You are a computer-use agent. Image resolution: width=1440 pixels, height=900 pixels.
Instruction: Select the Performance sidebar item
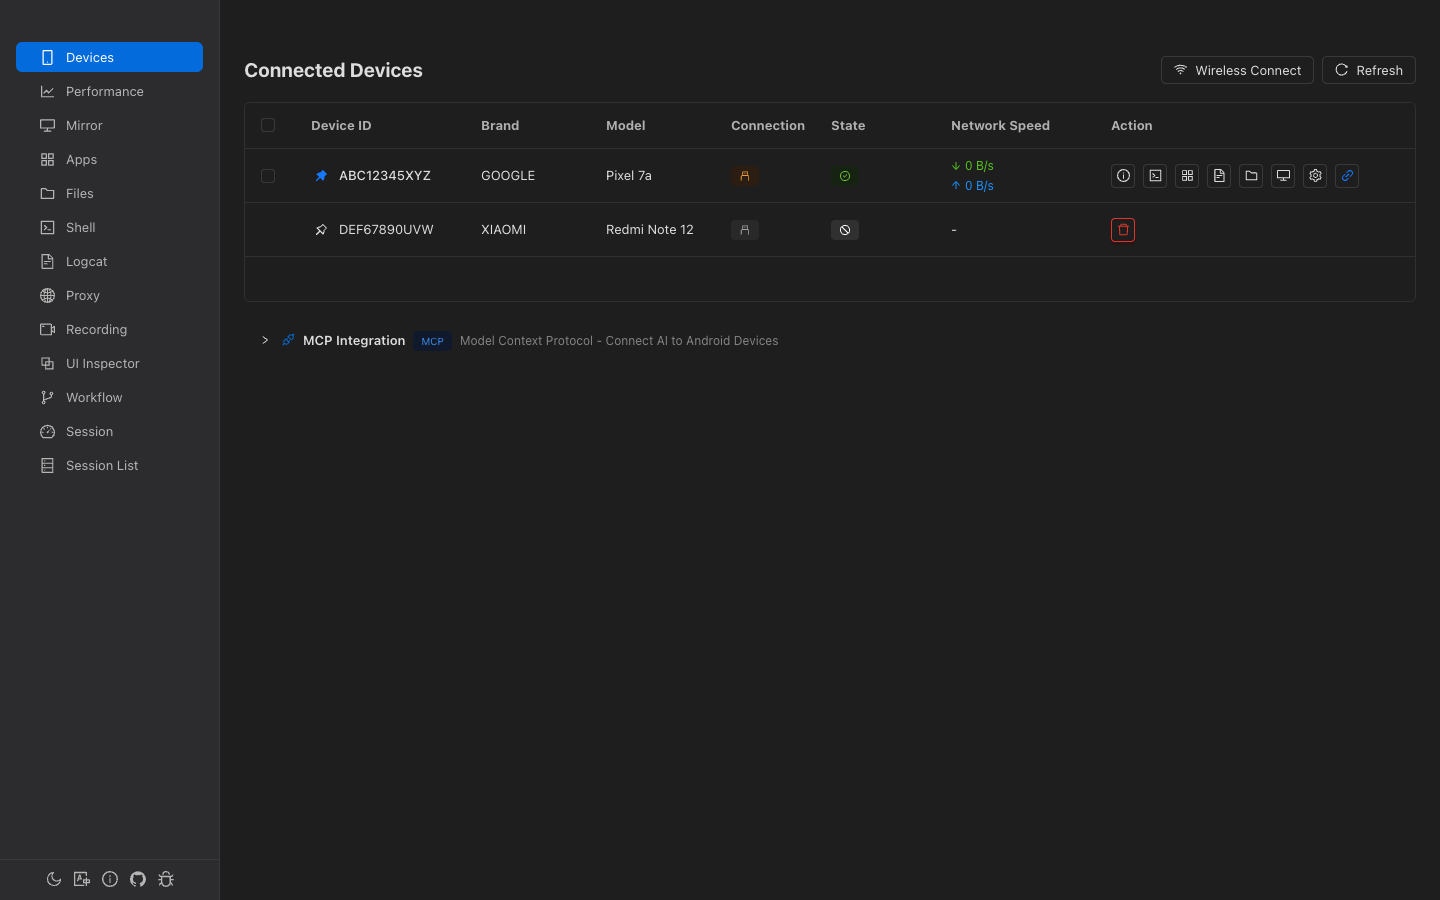[104, 91]
